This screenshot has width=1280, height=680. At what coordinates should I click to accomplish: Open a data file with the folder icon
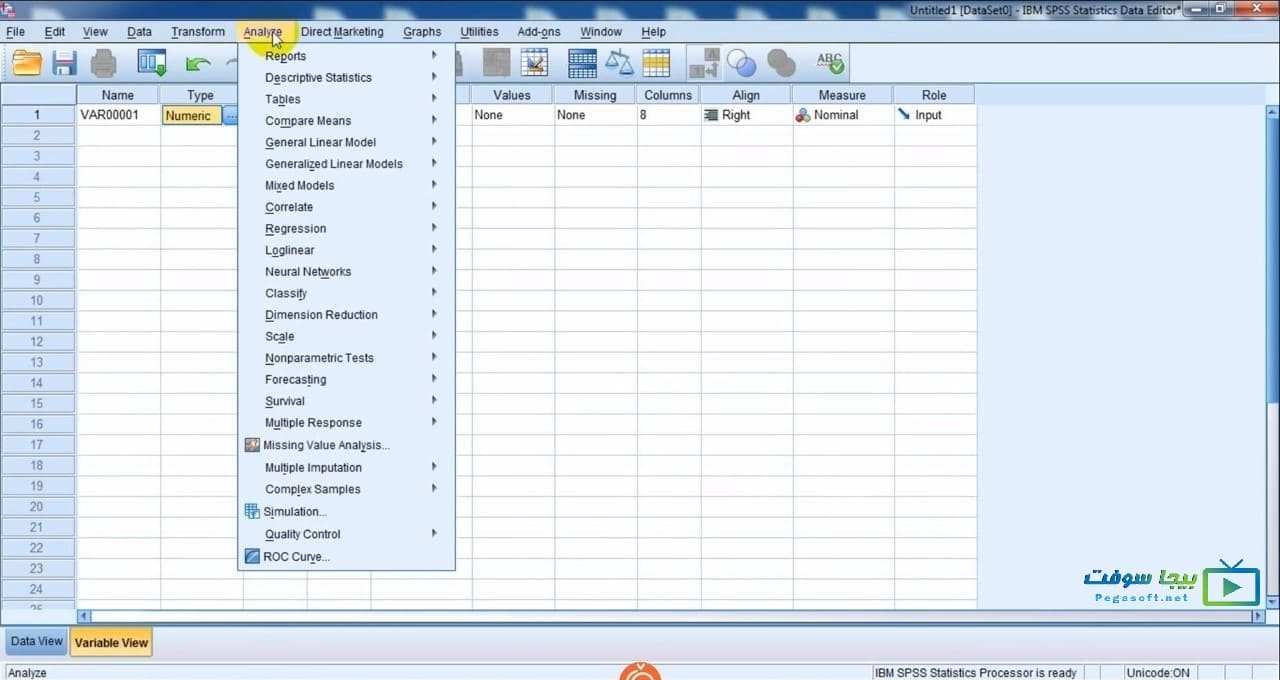tap(27, 63)
